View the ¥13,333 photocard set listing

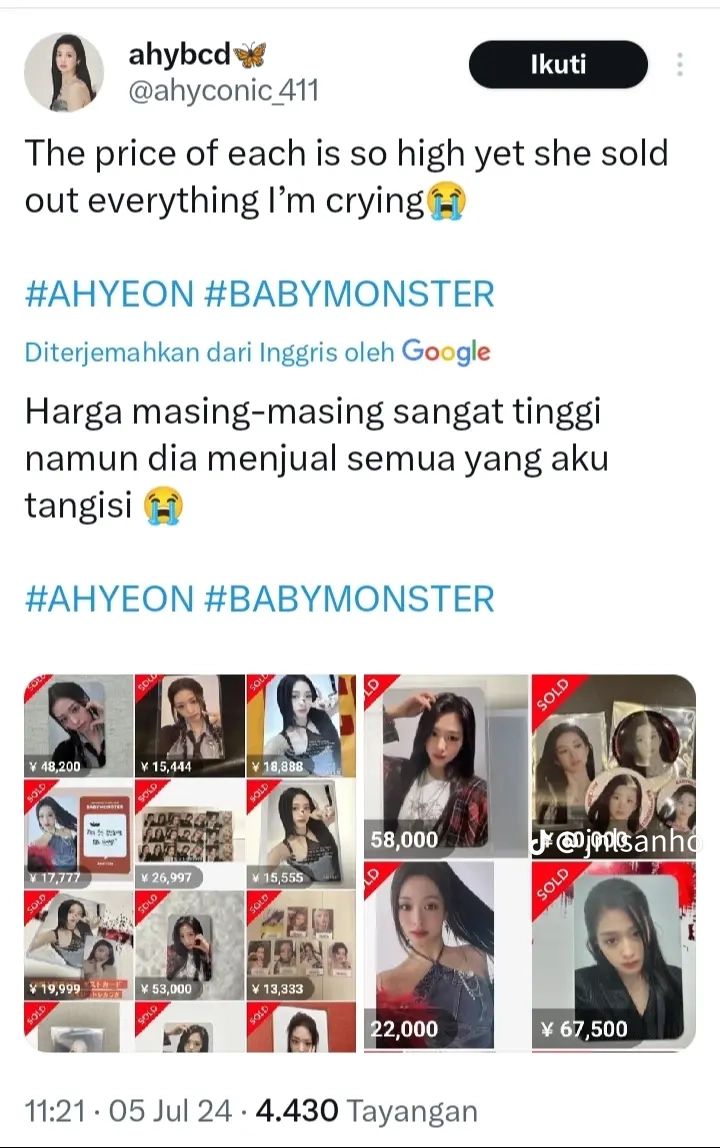pyautogui.click(x=301, y=944)
